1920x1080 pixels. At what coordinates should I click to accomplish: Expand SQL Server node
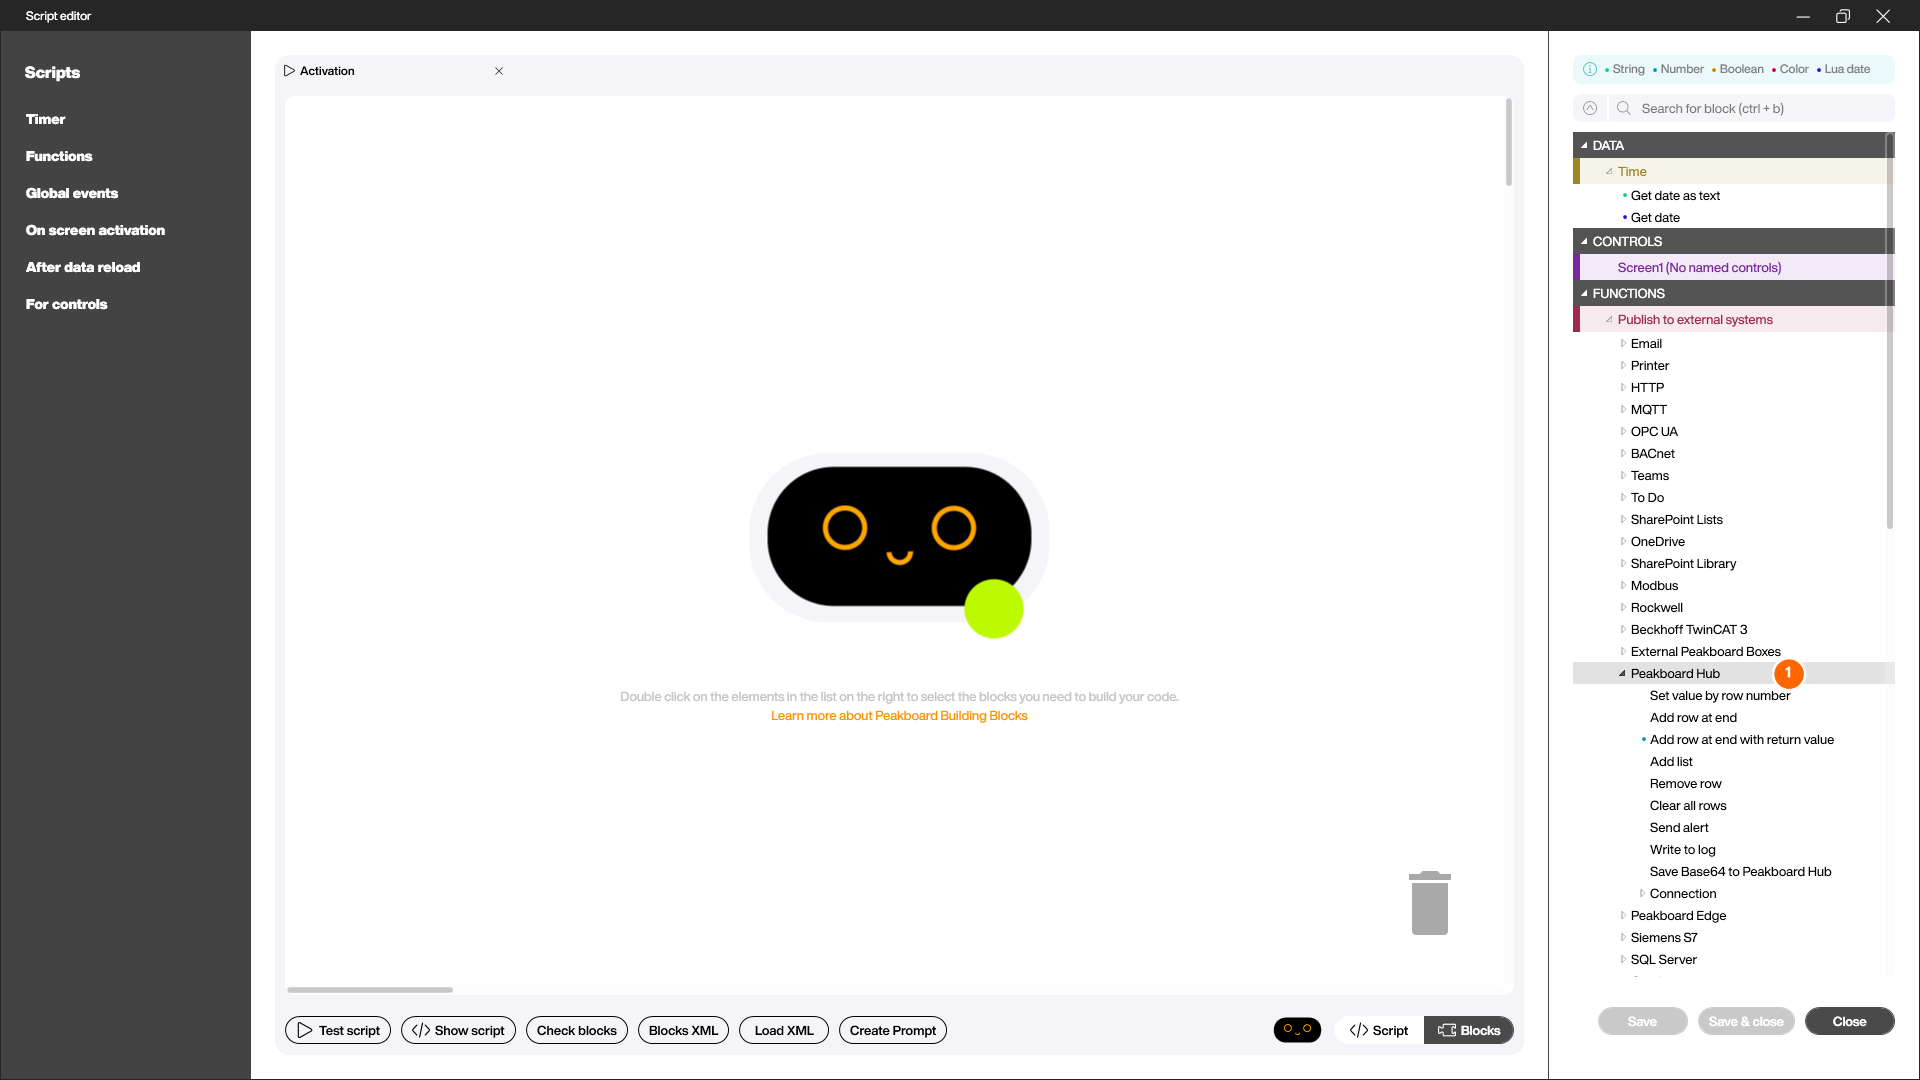(1623, 959)
